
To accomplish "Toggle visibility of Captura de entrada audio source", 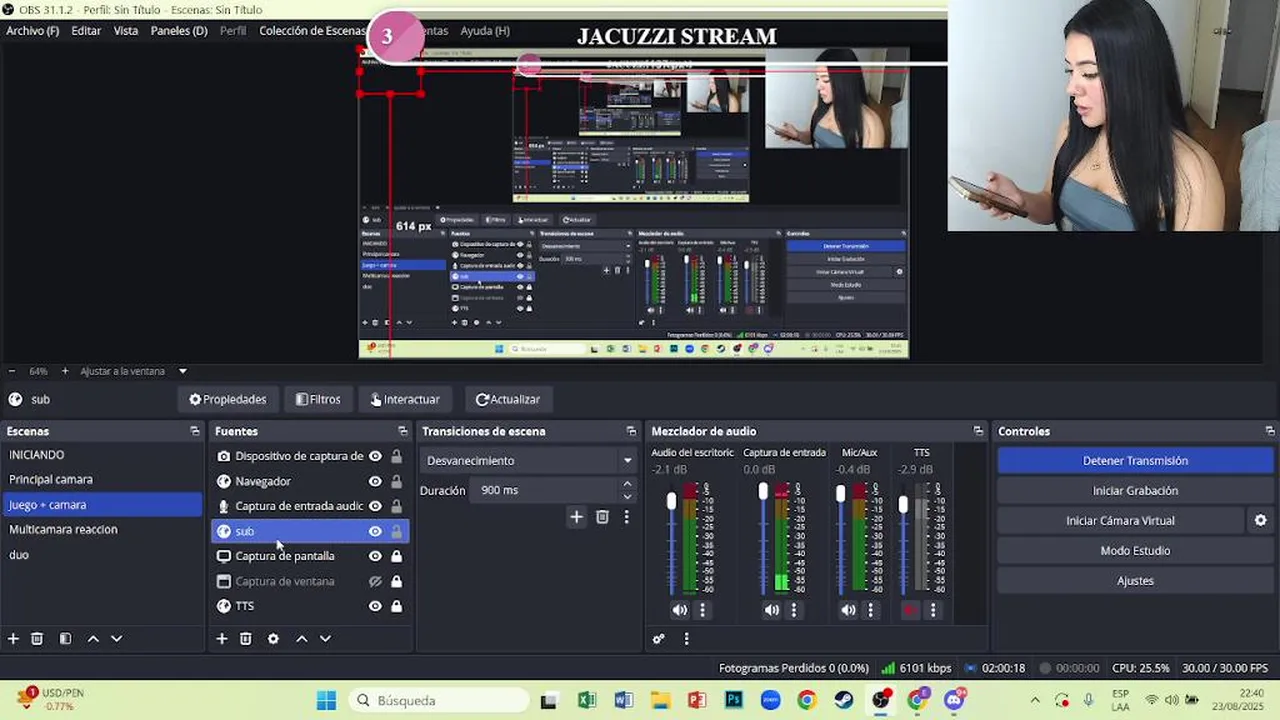I will coord(375,506).
